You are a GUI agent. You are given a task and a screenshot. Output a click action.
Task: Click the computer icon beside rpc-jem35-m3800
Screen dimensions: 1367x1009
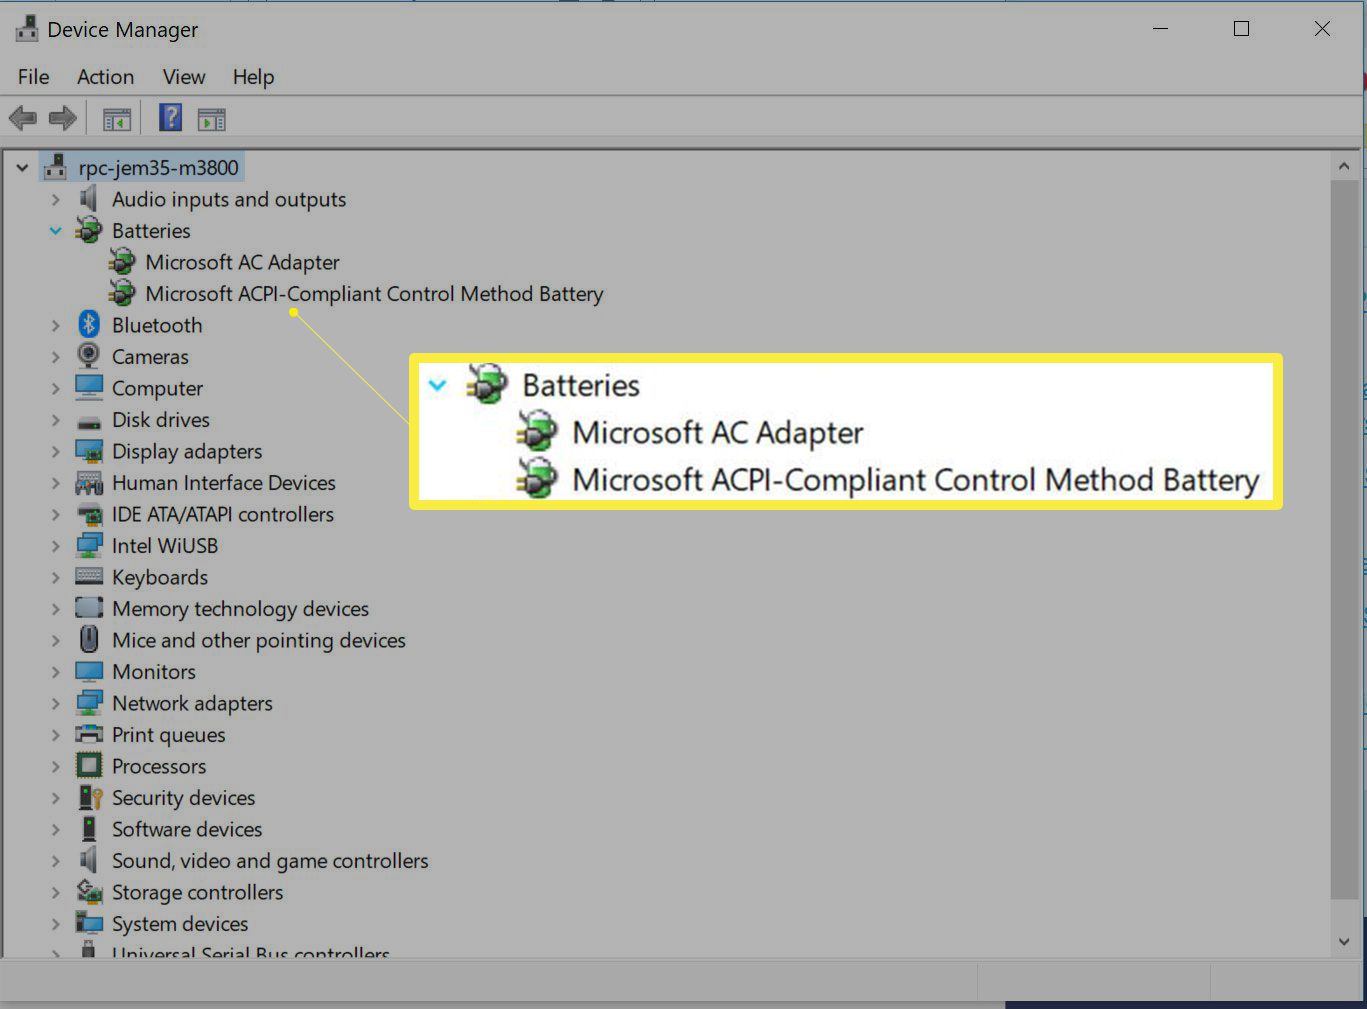(x=56, y=167)
